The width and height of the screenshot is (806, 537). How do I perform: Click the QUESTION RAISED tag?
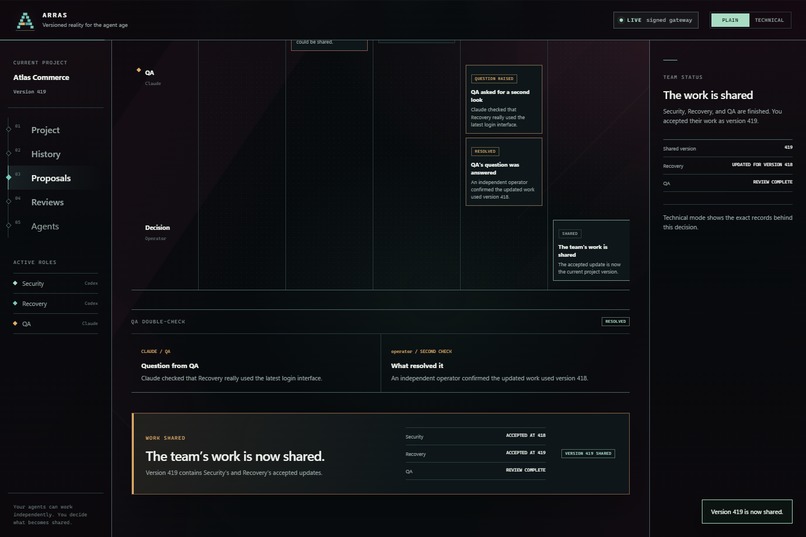point(494,79)
